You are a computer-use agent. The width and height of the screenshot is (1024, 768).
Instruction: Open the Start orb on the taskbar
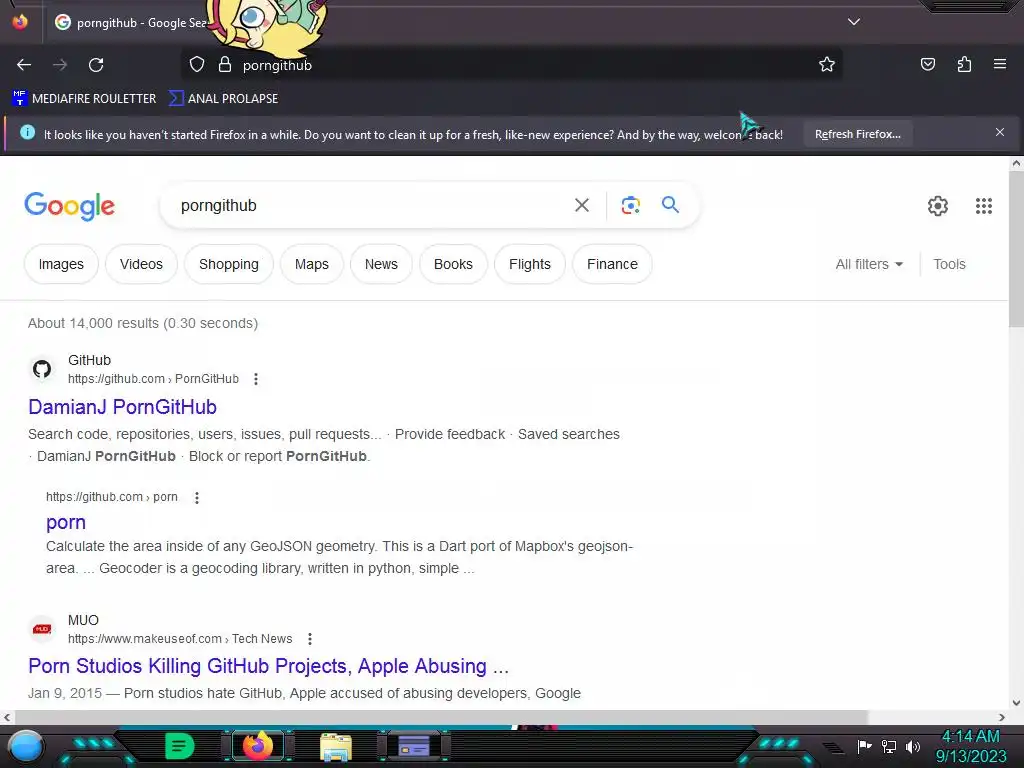[x=26, y=746]
